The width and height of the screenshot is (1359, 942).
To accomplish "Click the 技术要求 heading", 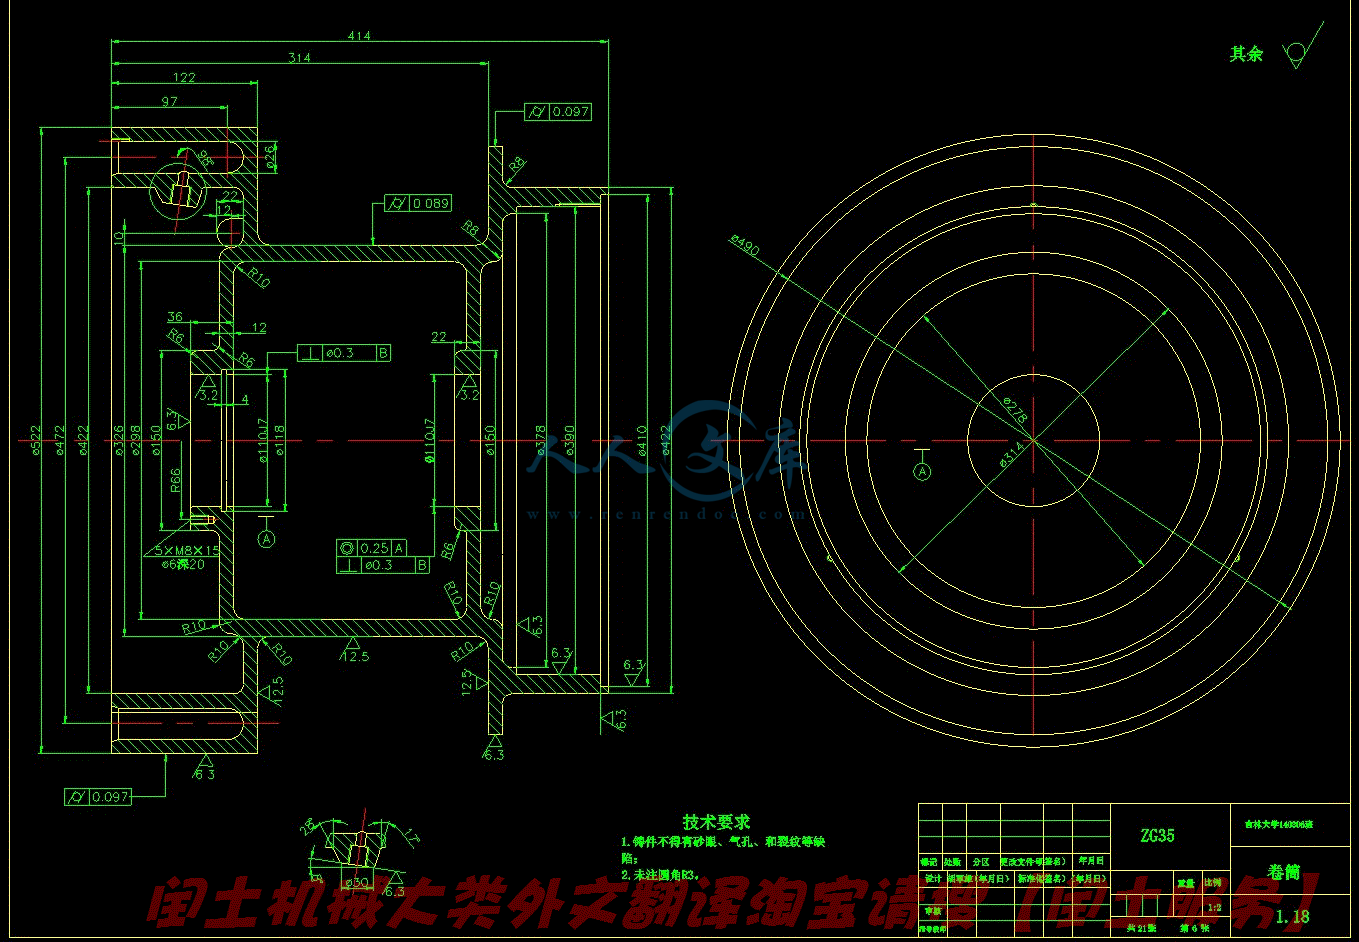I will point(716,822).
